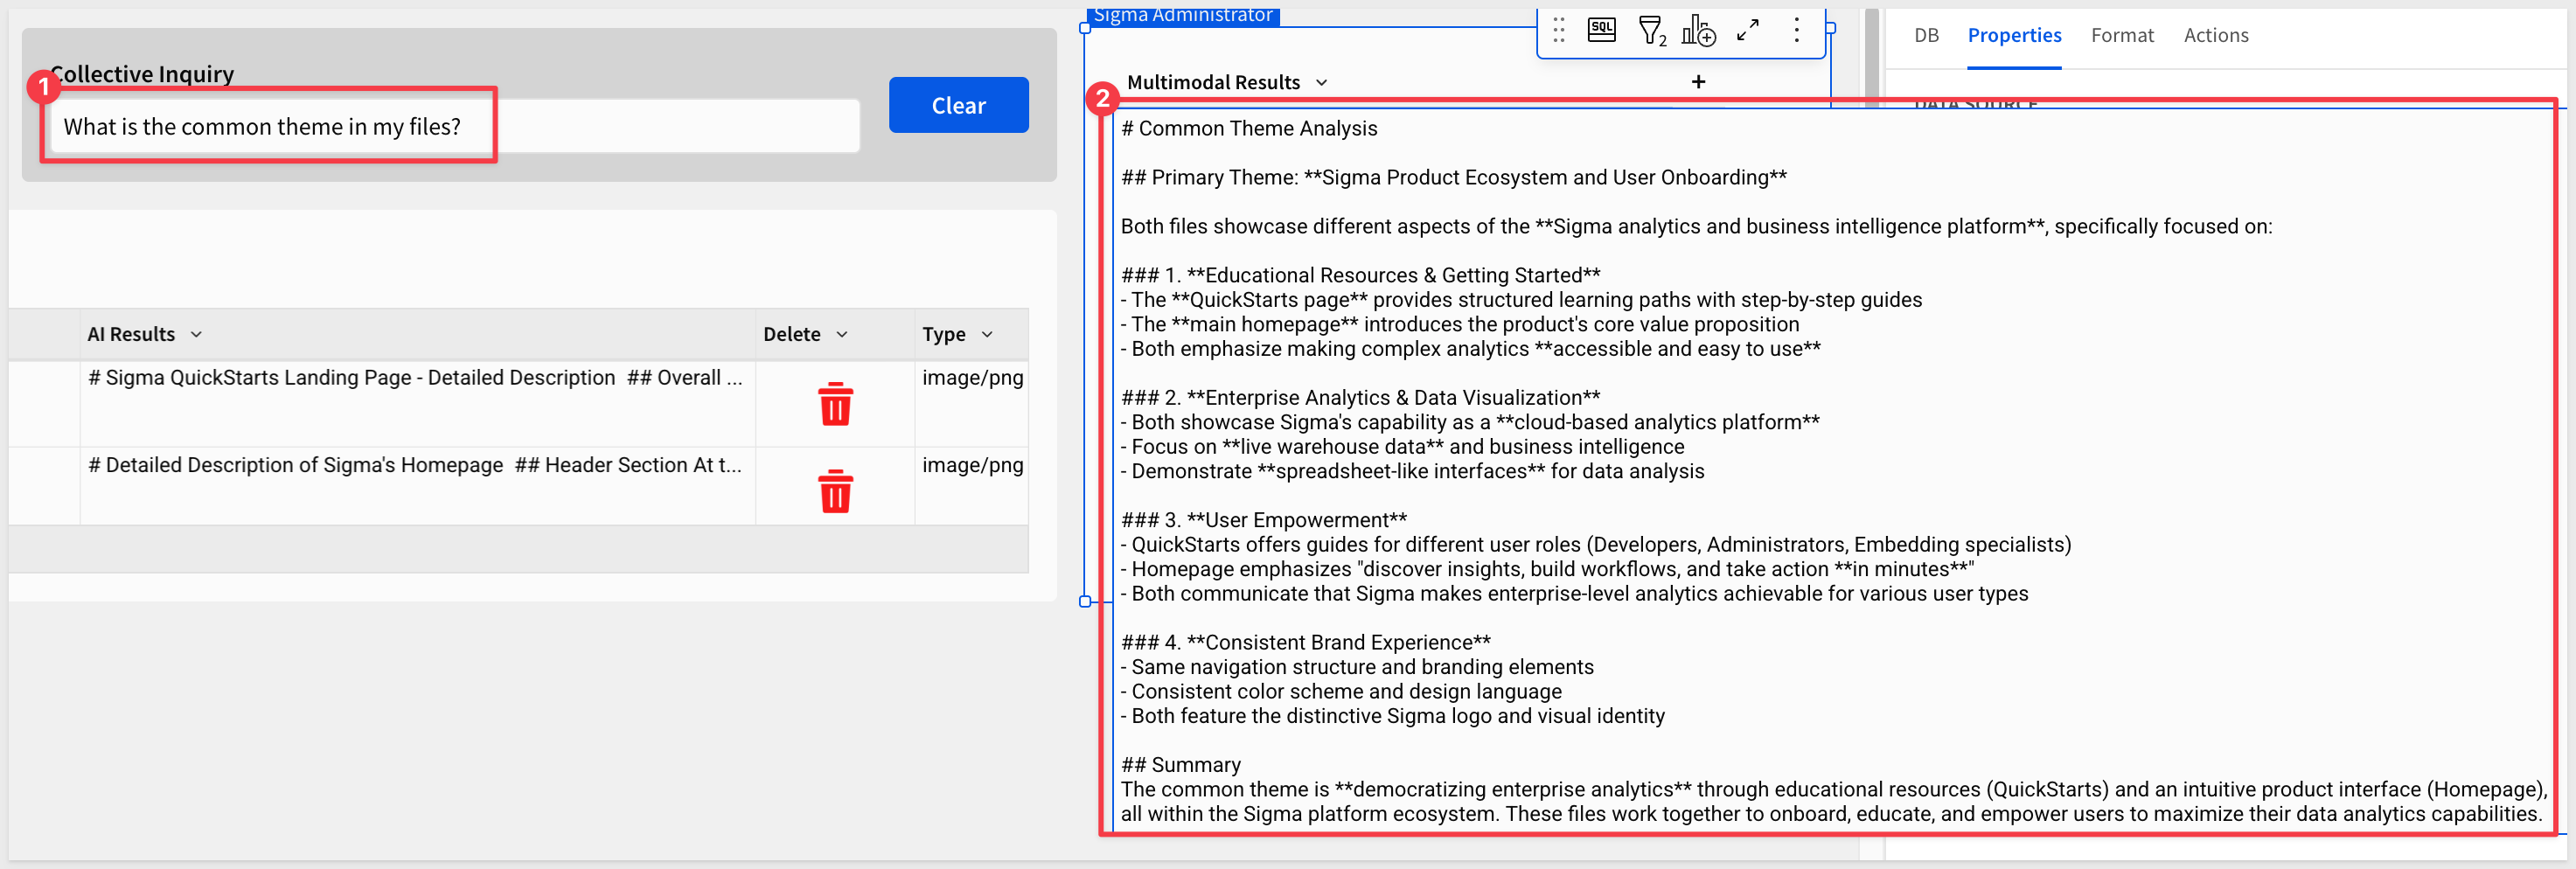Viewport: 2576px width, 869px height.
Task: Click the add child chart icon
Action: tap(1698, 31)
